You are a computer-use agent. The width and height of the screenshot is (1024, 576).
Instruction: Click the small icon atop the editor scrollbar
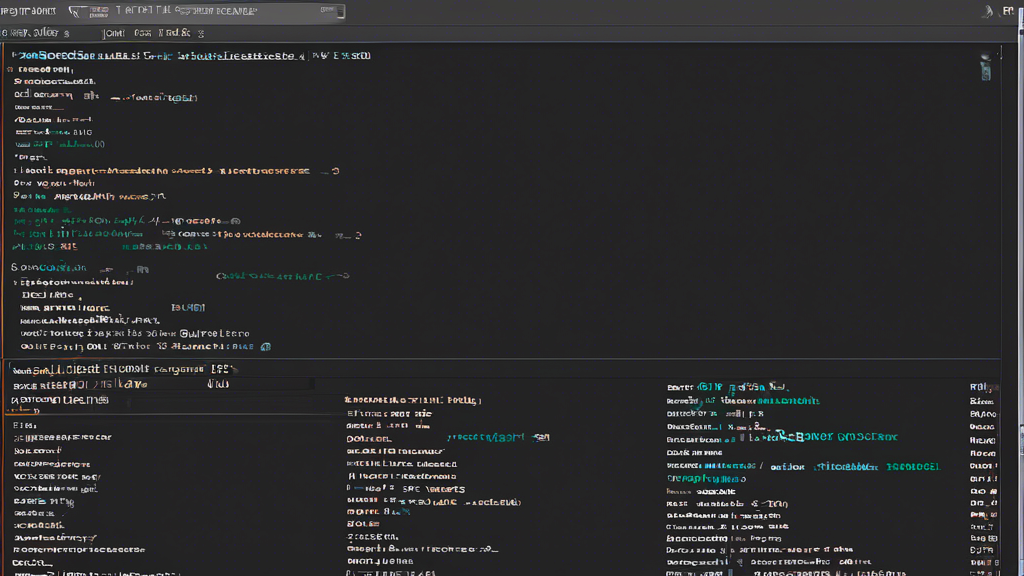coord(986,58)
